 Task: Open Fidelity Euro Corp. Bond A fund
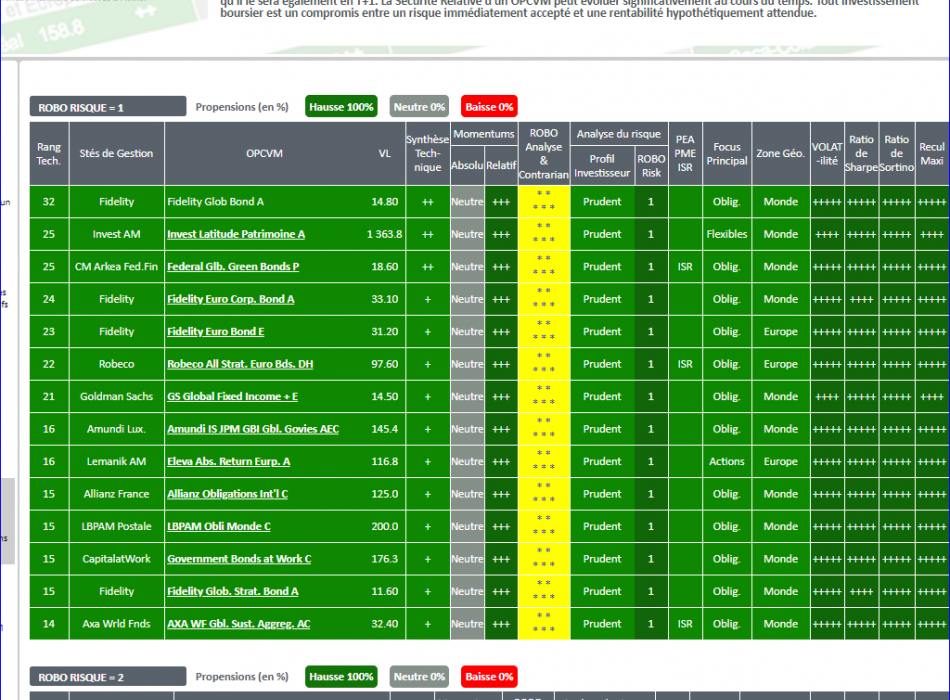(231, 299)
